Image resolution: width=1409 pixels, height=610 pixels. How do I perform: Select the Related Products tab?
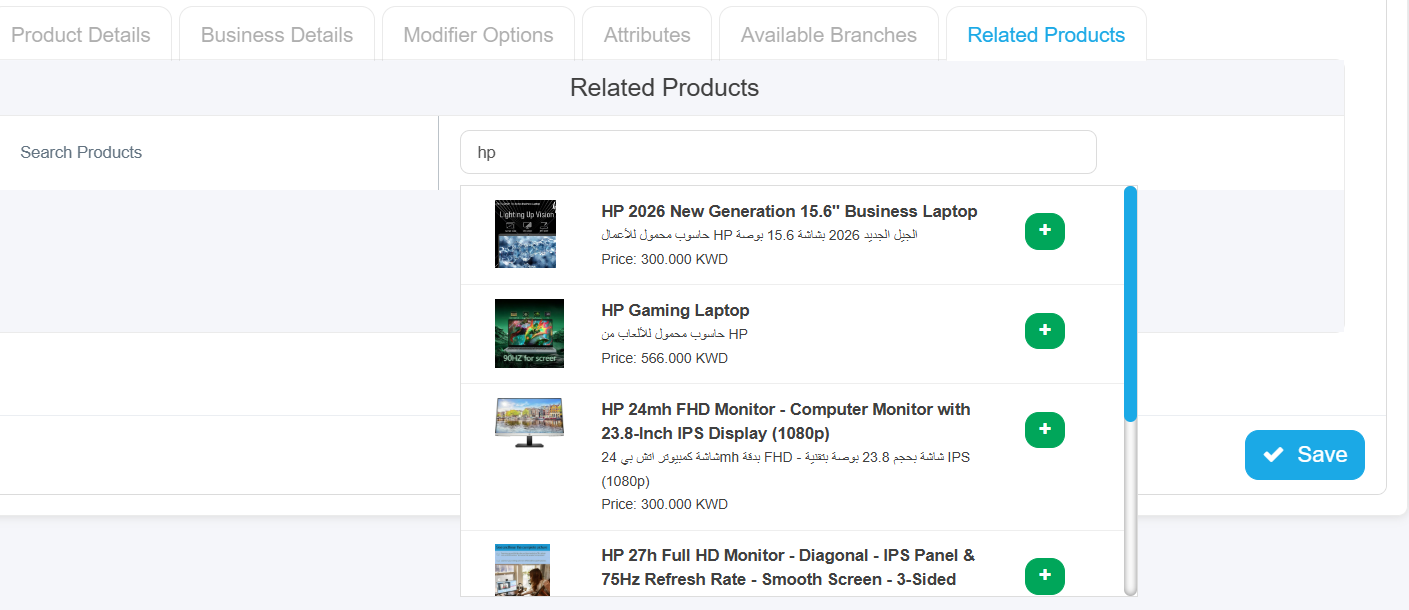[1046, 35]
